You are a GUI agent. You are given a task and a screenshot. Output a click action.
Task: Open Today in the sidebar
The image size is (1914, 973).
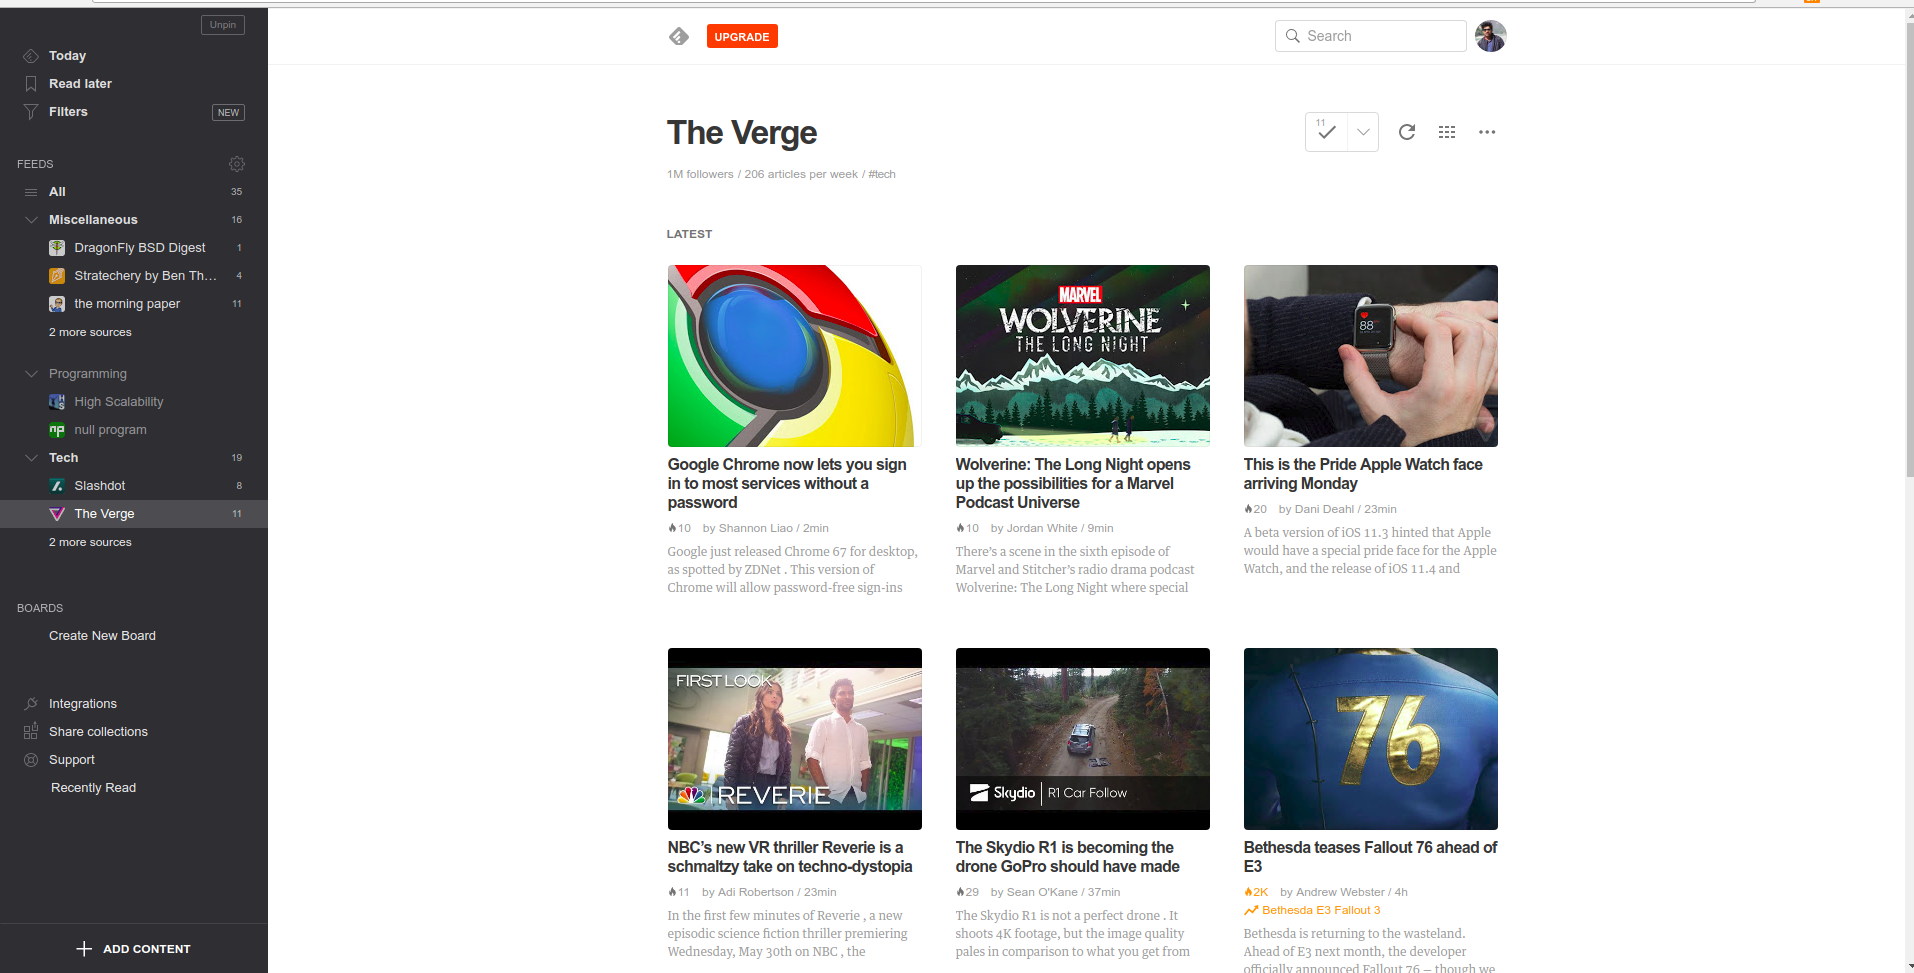[x=67, y=56]
